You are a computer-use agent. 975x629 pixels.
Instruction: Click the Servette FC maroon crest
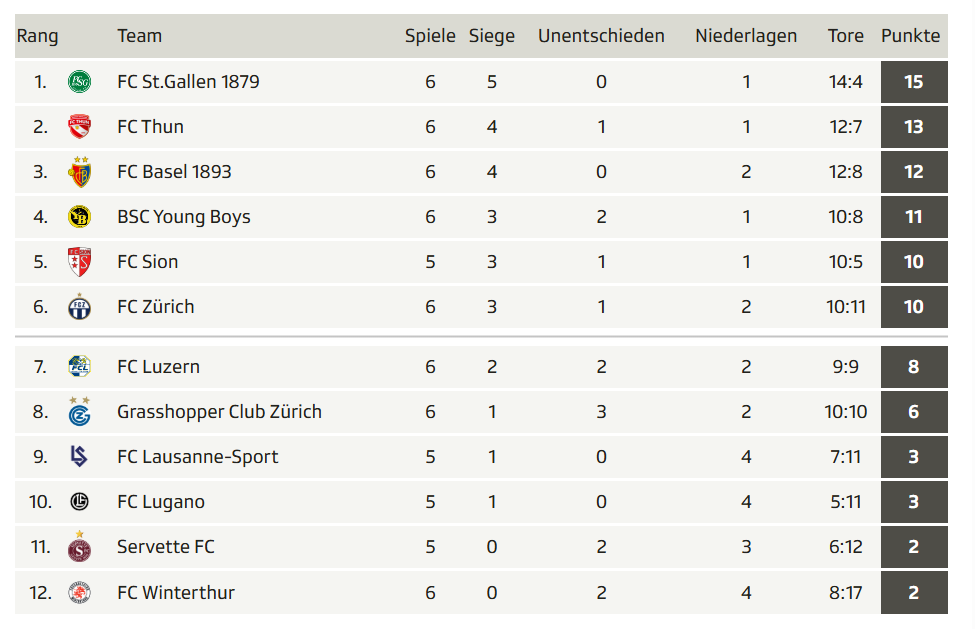[79, 546]
